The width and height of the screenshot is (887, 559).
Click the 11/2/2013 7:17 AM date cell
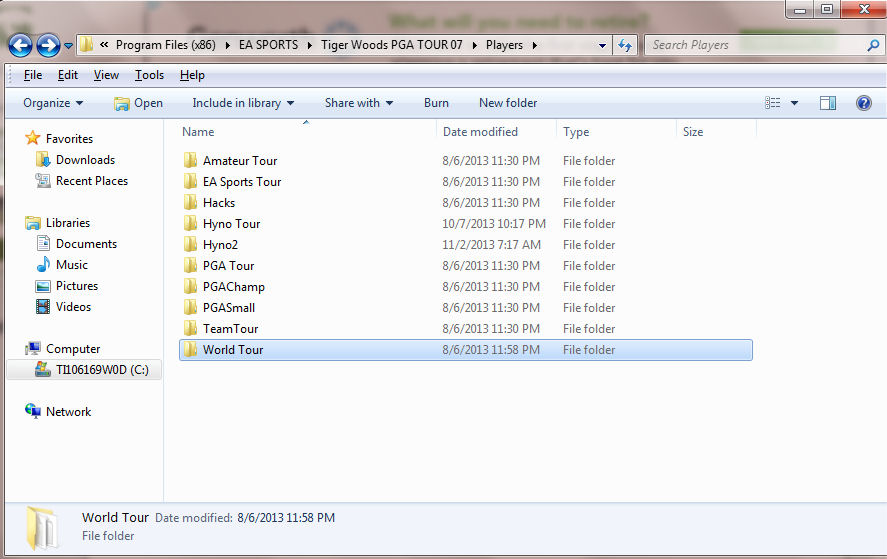[492, 244]
